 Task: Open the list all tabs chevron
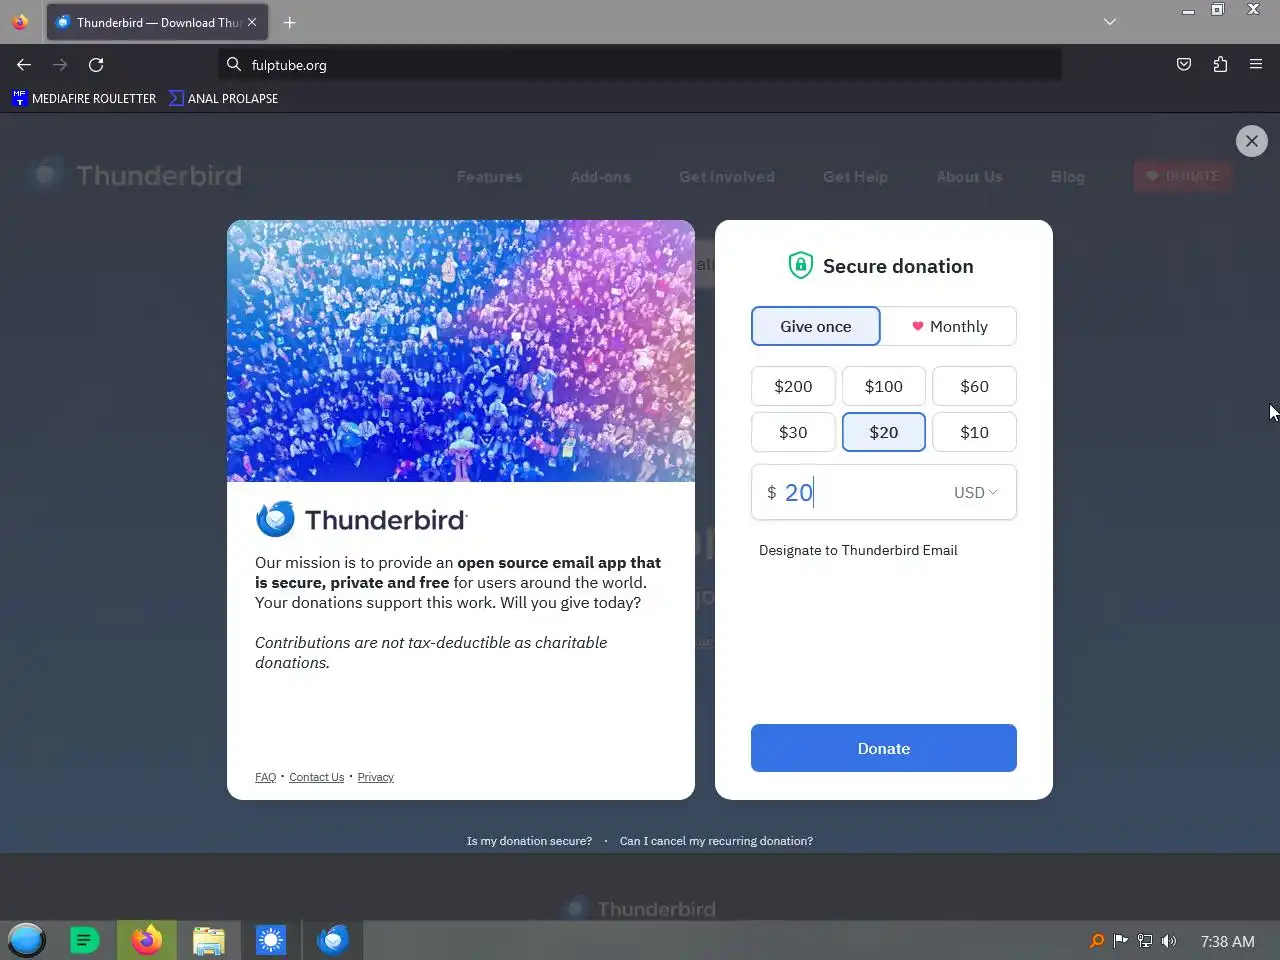1109,22
